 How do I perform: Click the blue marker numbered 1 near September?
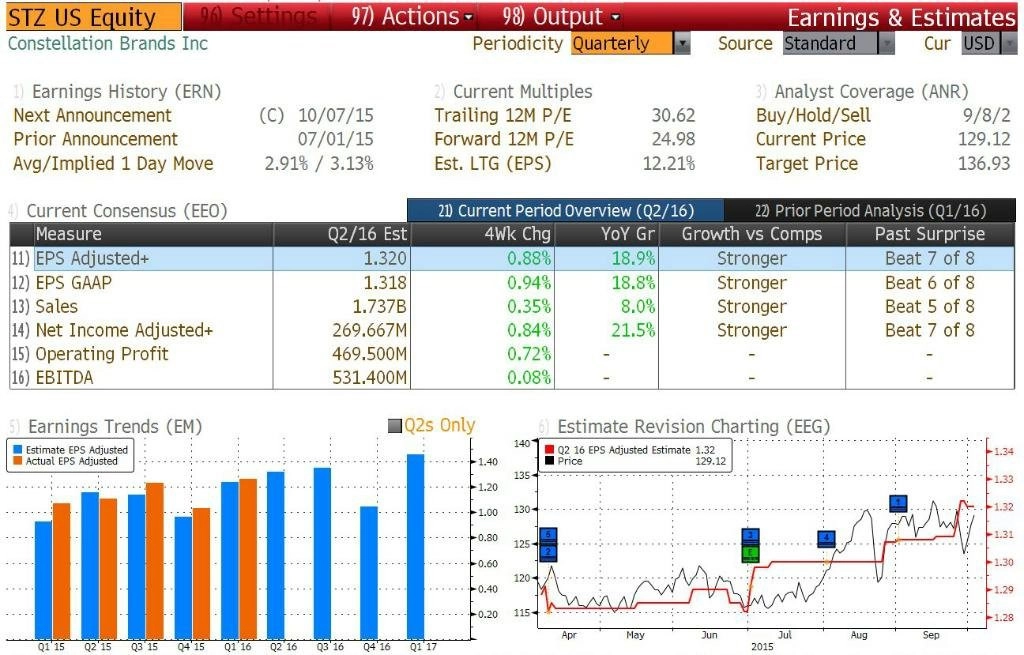coord(899,503)
